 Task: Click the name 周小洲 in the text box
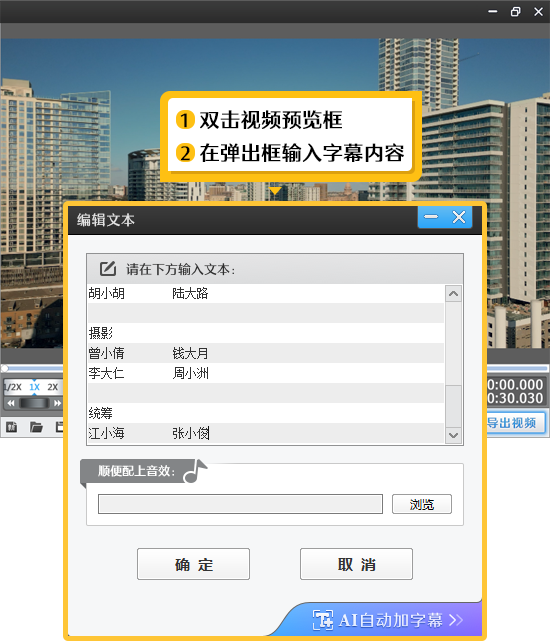(x=190, y=373)
